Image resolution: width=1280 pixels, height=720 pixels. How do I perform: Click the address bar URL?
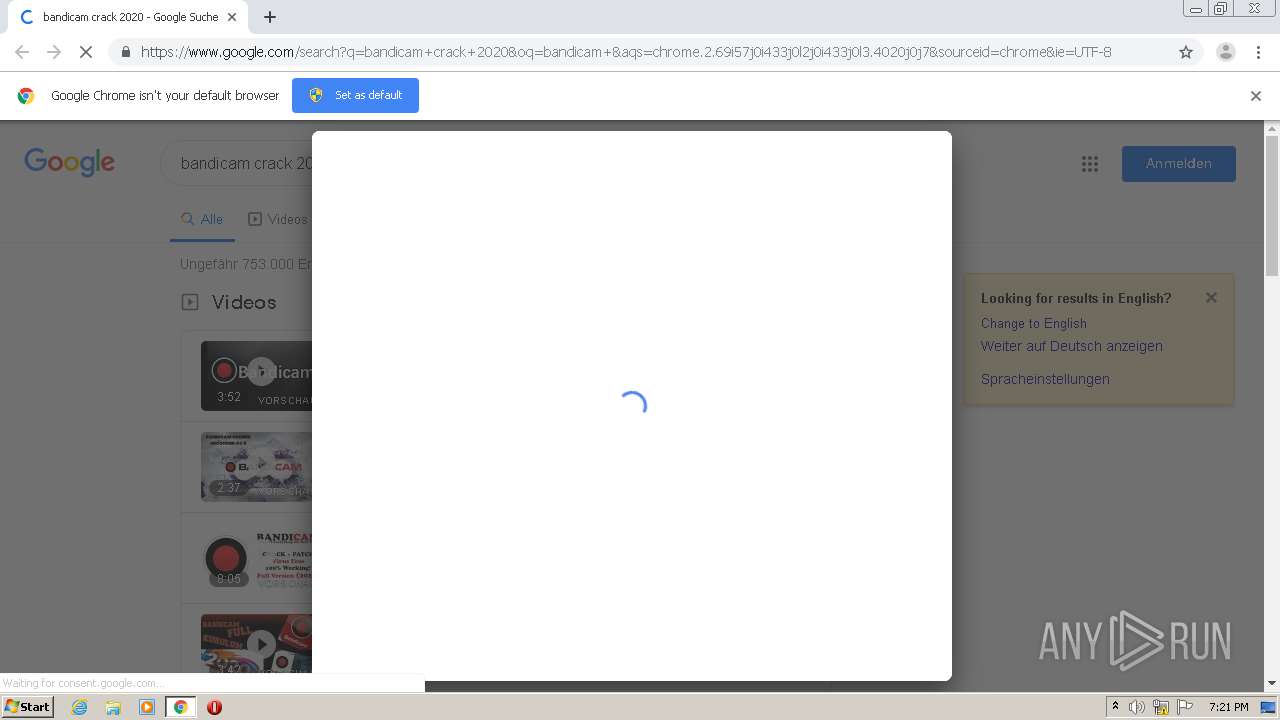click(x=626, y=52)
